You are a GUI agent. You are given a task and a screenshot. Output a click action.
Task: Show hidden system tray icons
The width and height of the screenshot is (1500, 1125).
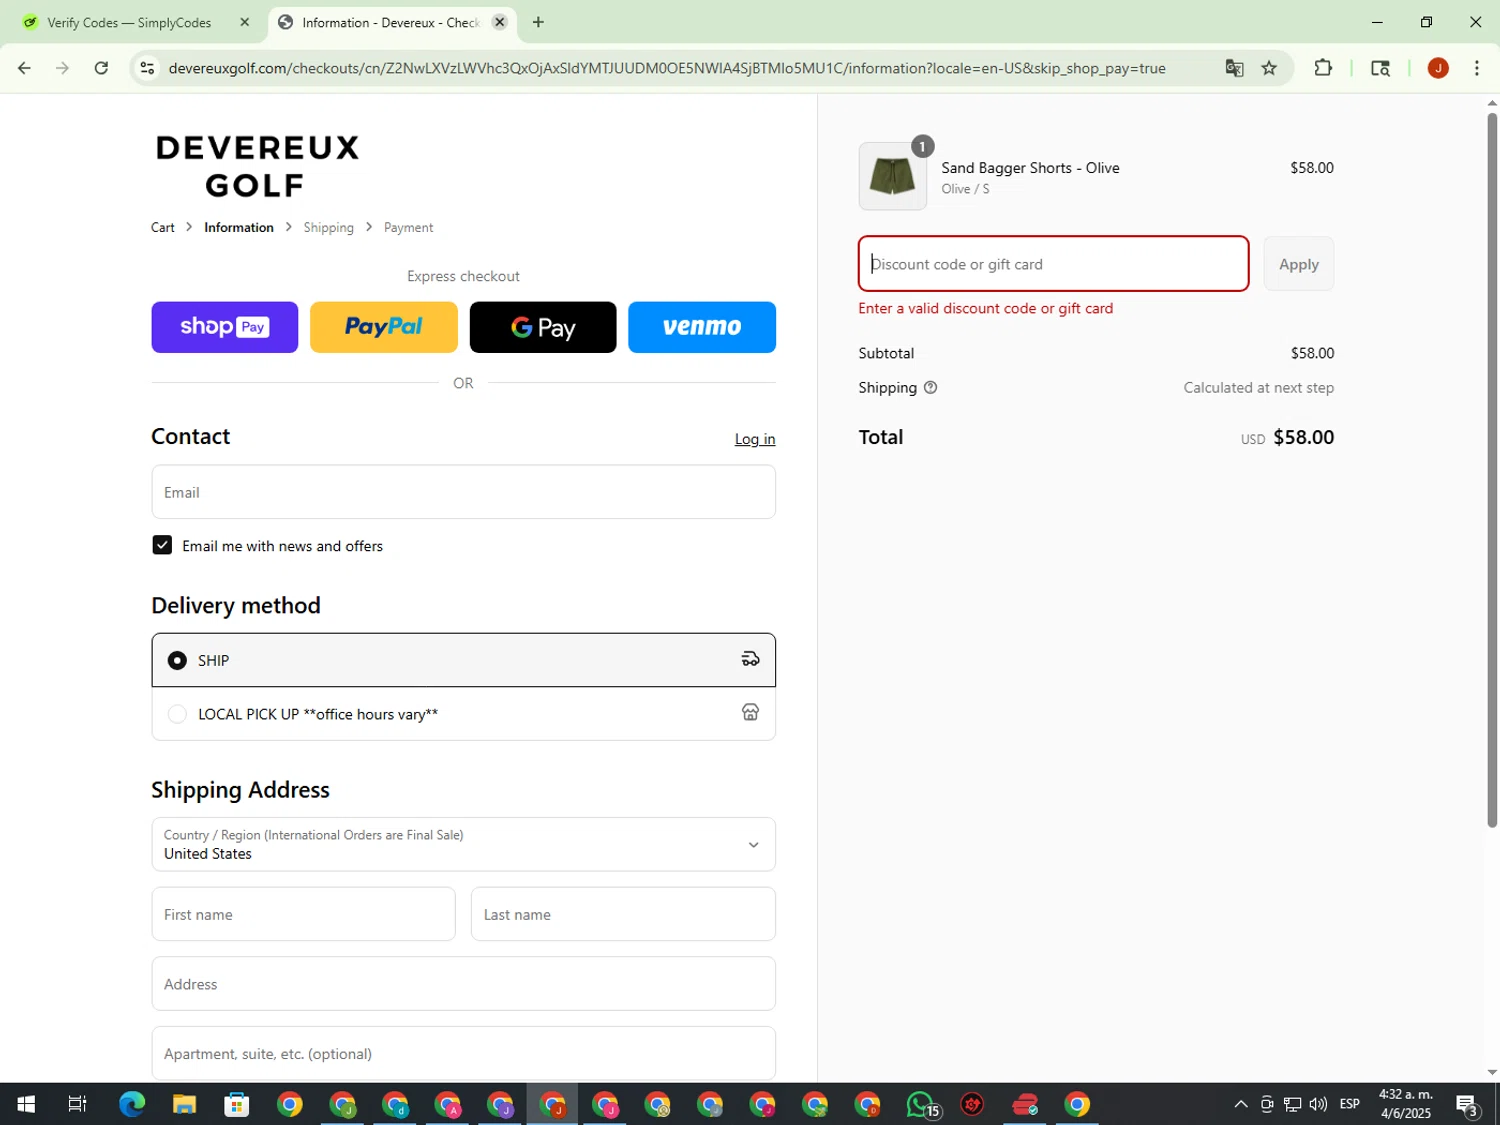coord(1241,1104)
